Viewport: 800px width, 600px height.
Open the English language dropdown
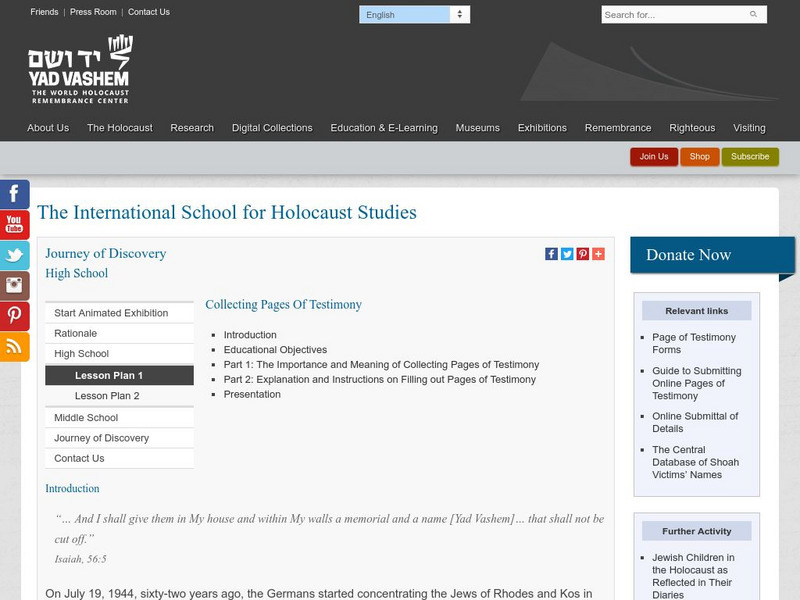point(414,15)
